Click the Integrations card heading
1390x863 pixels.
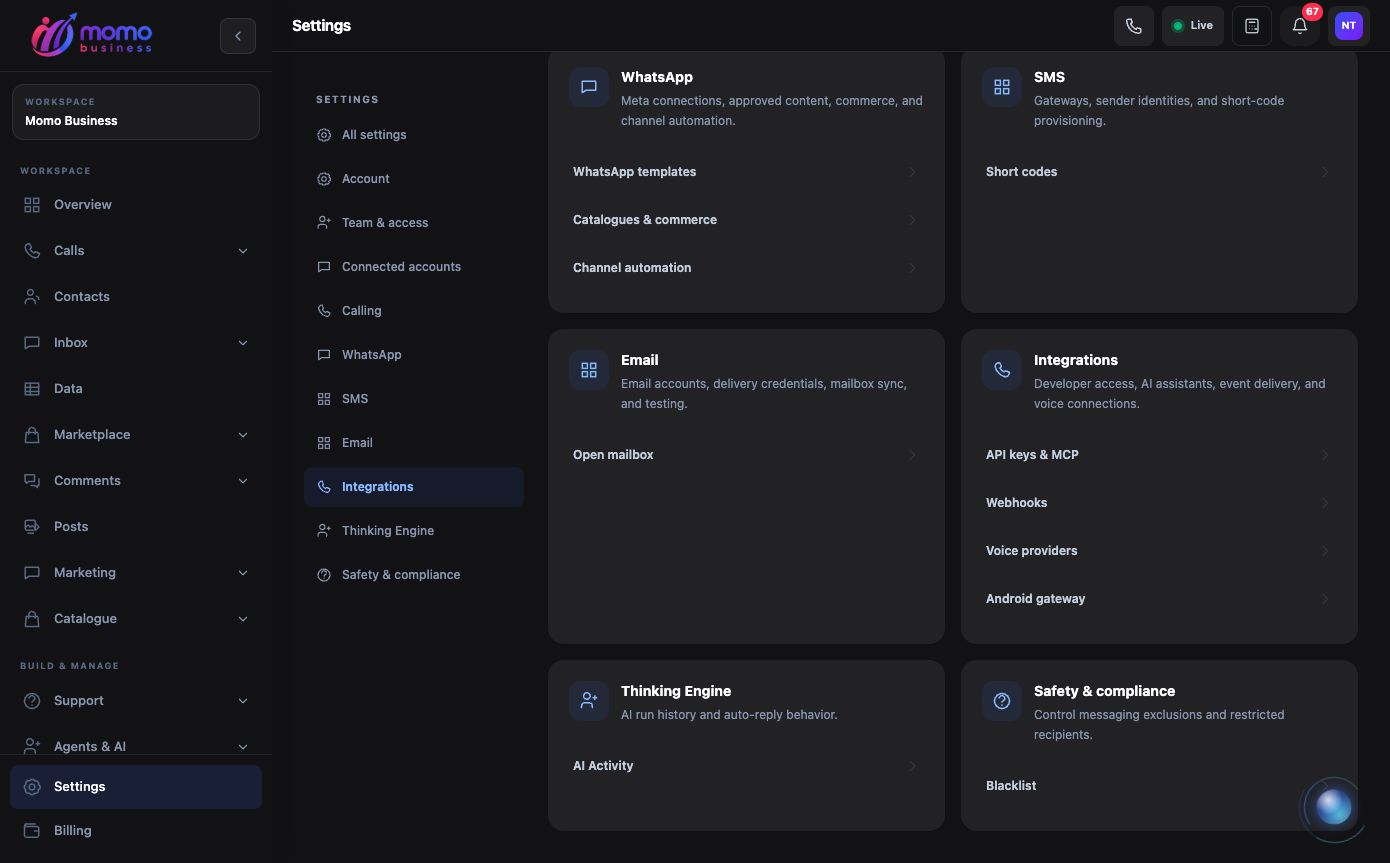click(1076, 360)
